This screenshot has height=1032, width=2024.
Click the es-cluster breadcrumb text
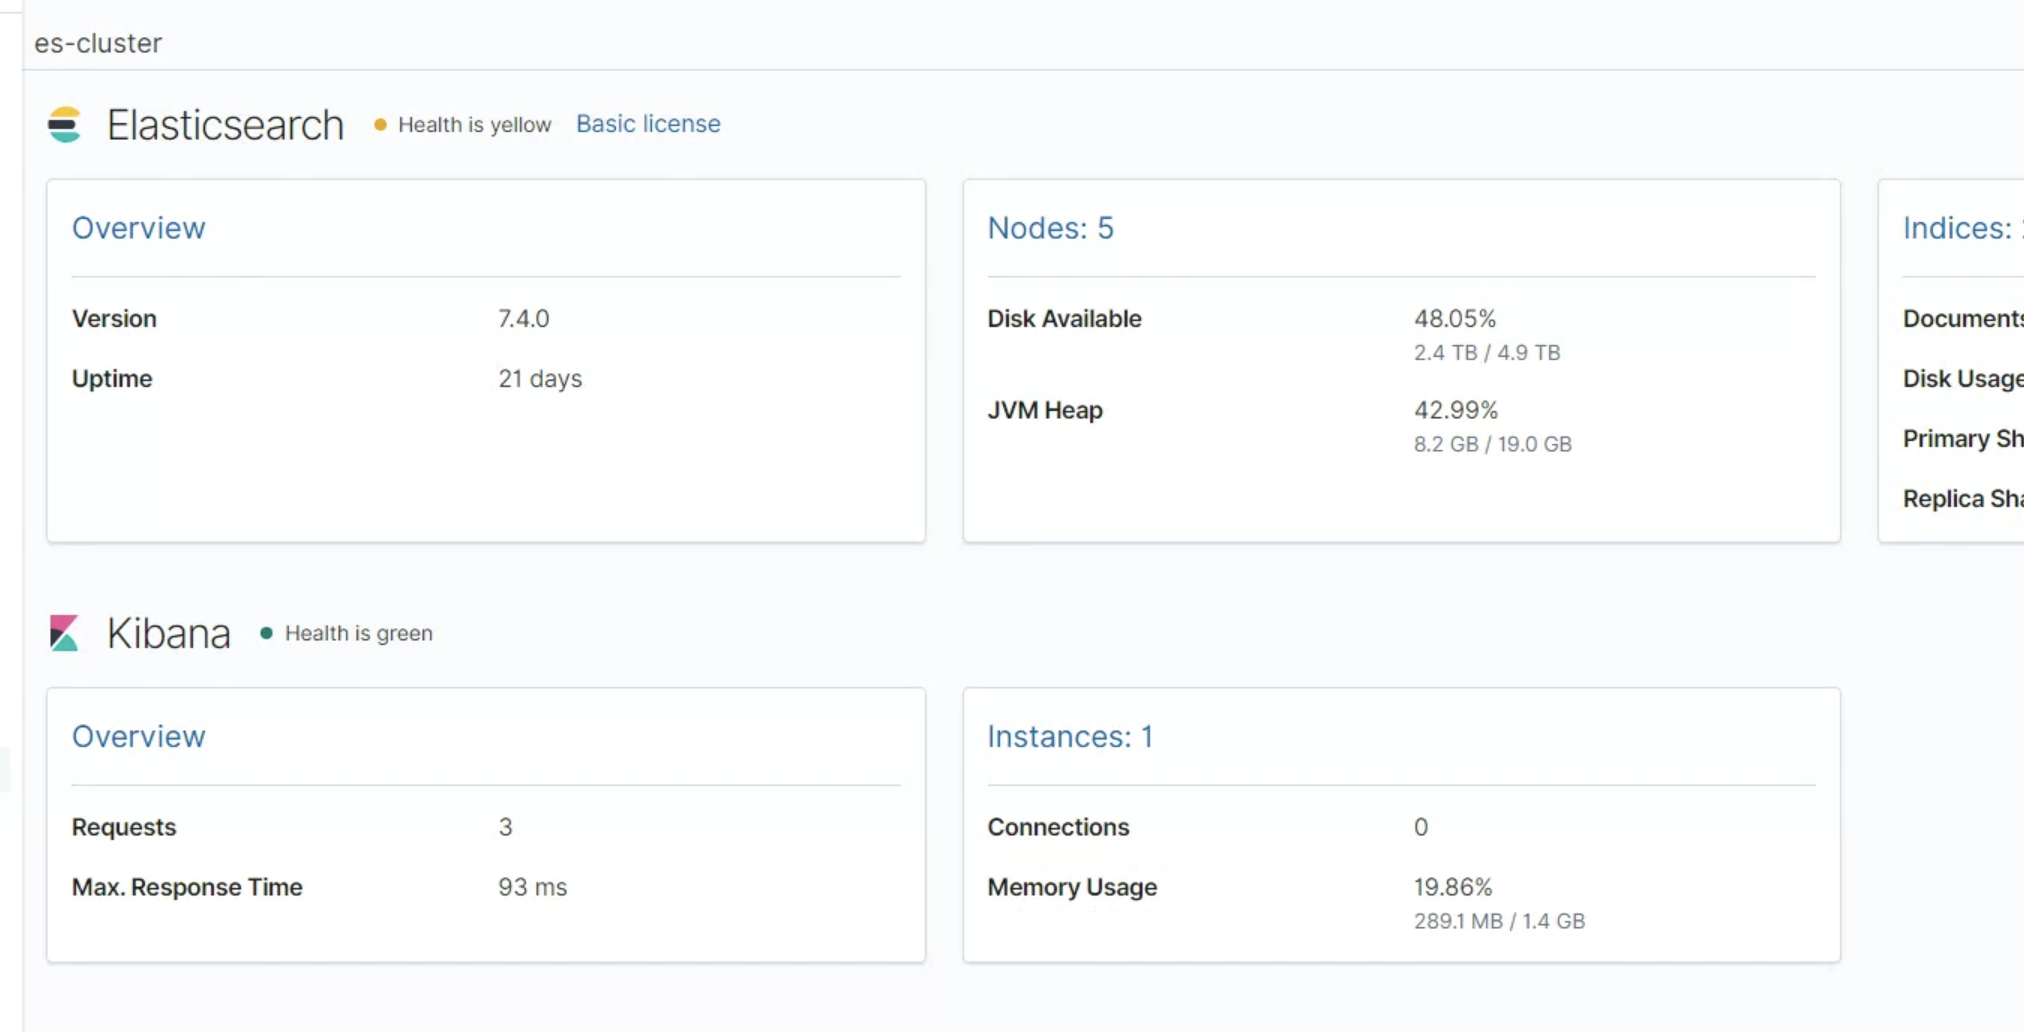coord(98,43)
